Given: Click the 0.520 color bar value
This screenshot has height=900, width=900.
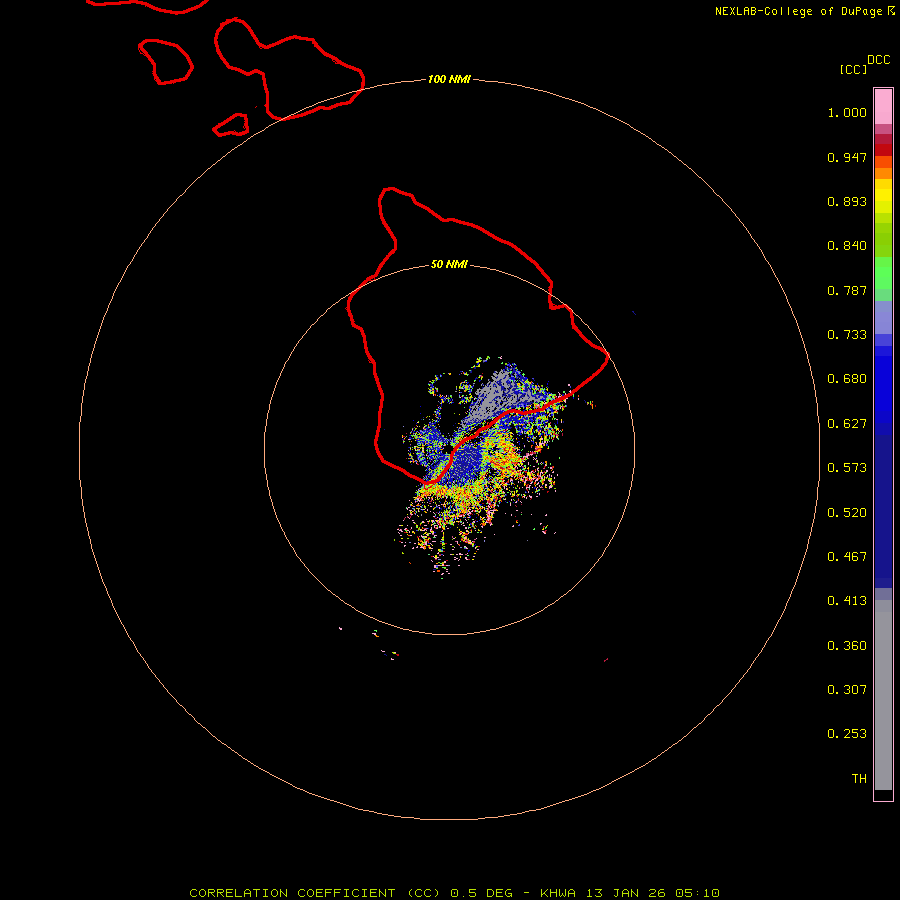Looking at the screenshot, I should [847, 513].
